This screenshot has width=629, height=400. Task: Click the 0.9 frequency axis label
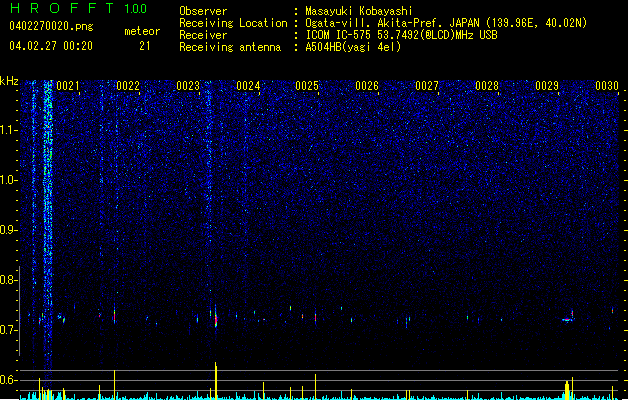coord(8,230)
